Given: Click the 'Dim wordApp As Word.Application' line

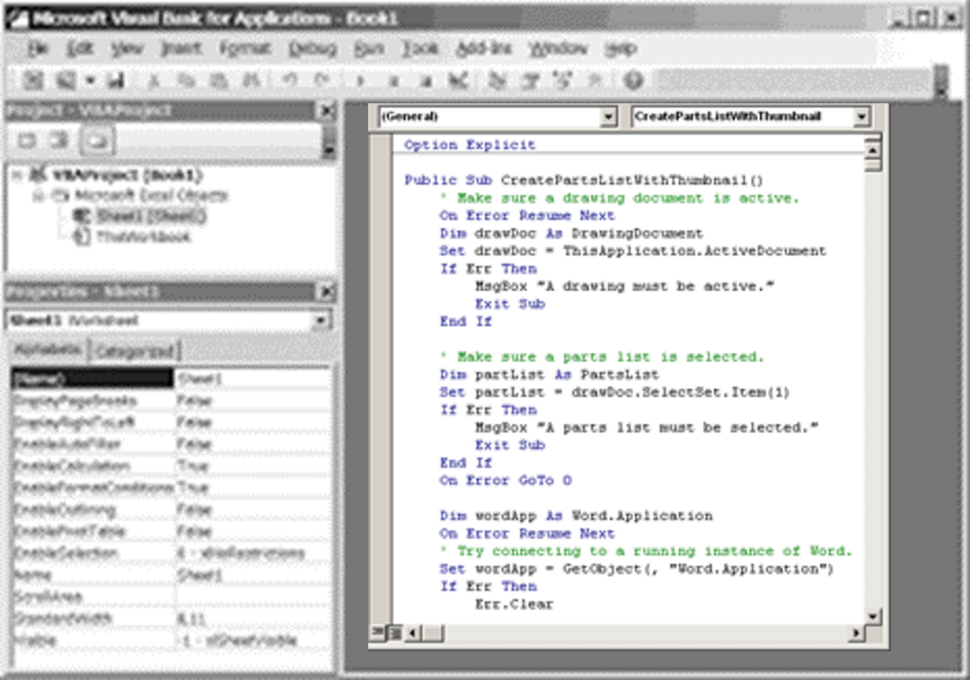Looking at the screenshot, I should coord(576,515).
